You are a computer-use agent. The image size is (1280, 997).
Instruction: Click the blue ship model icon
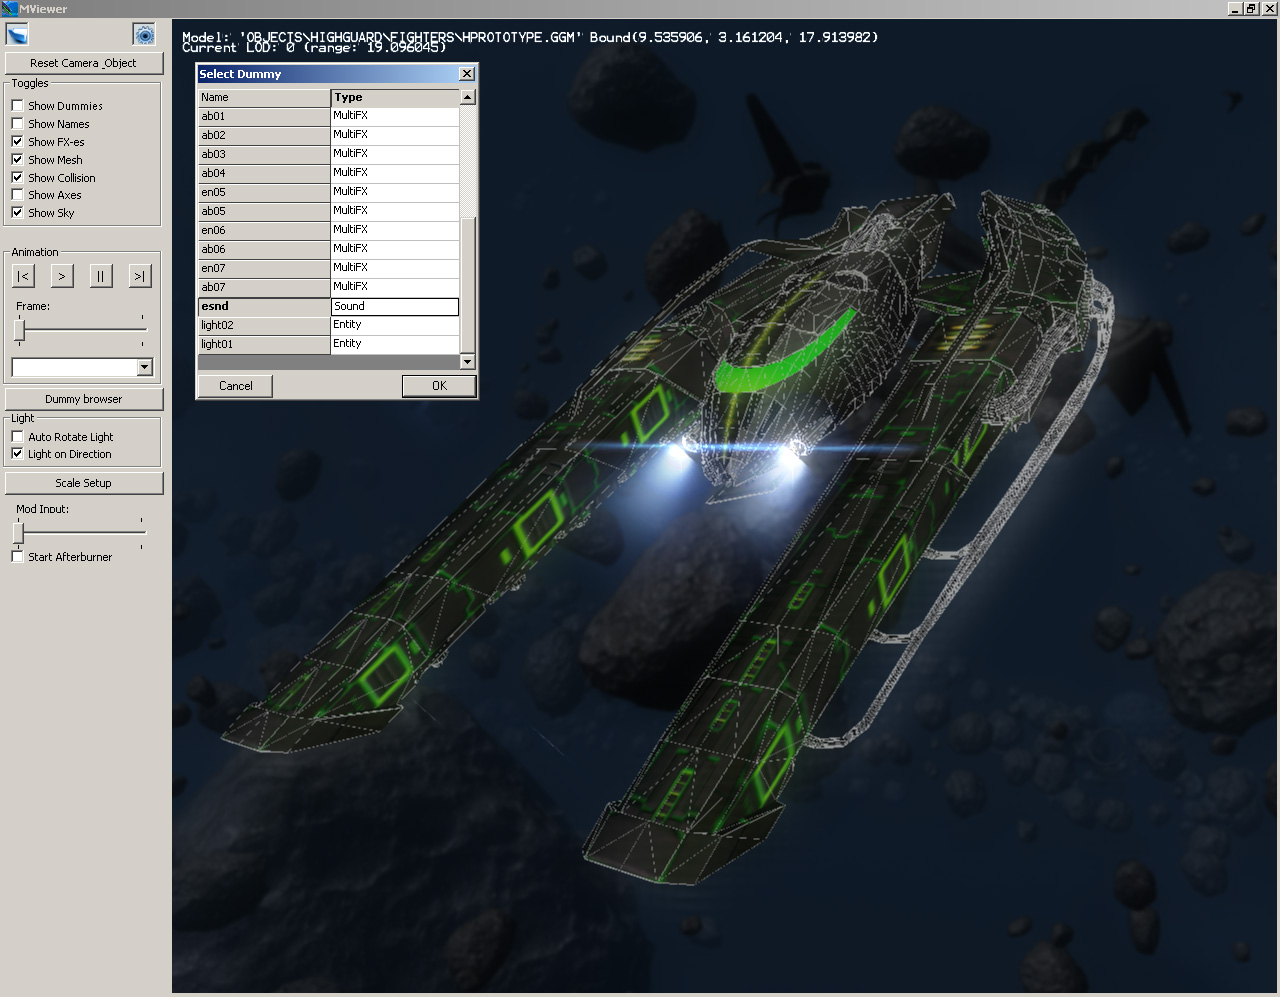pos(17,35)
